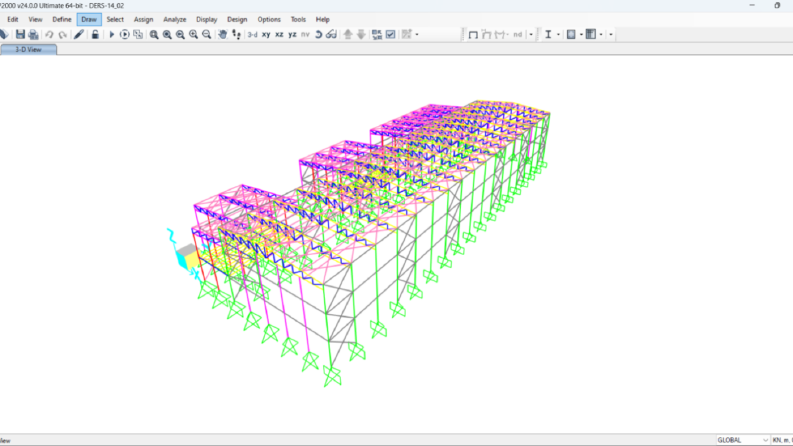Expand the dropdown beside the assign icon
This screenshot has width=793, height=446.
417,34
